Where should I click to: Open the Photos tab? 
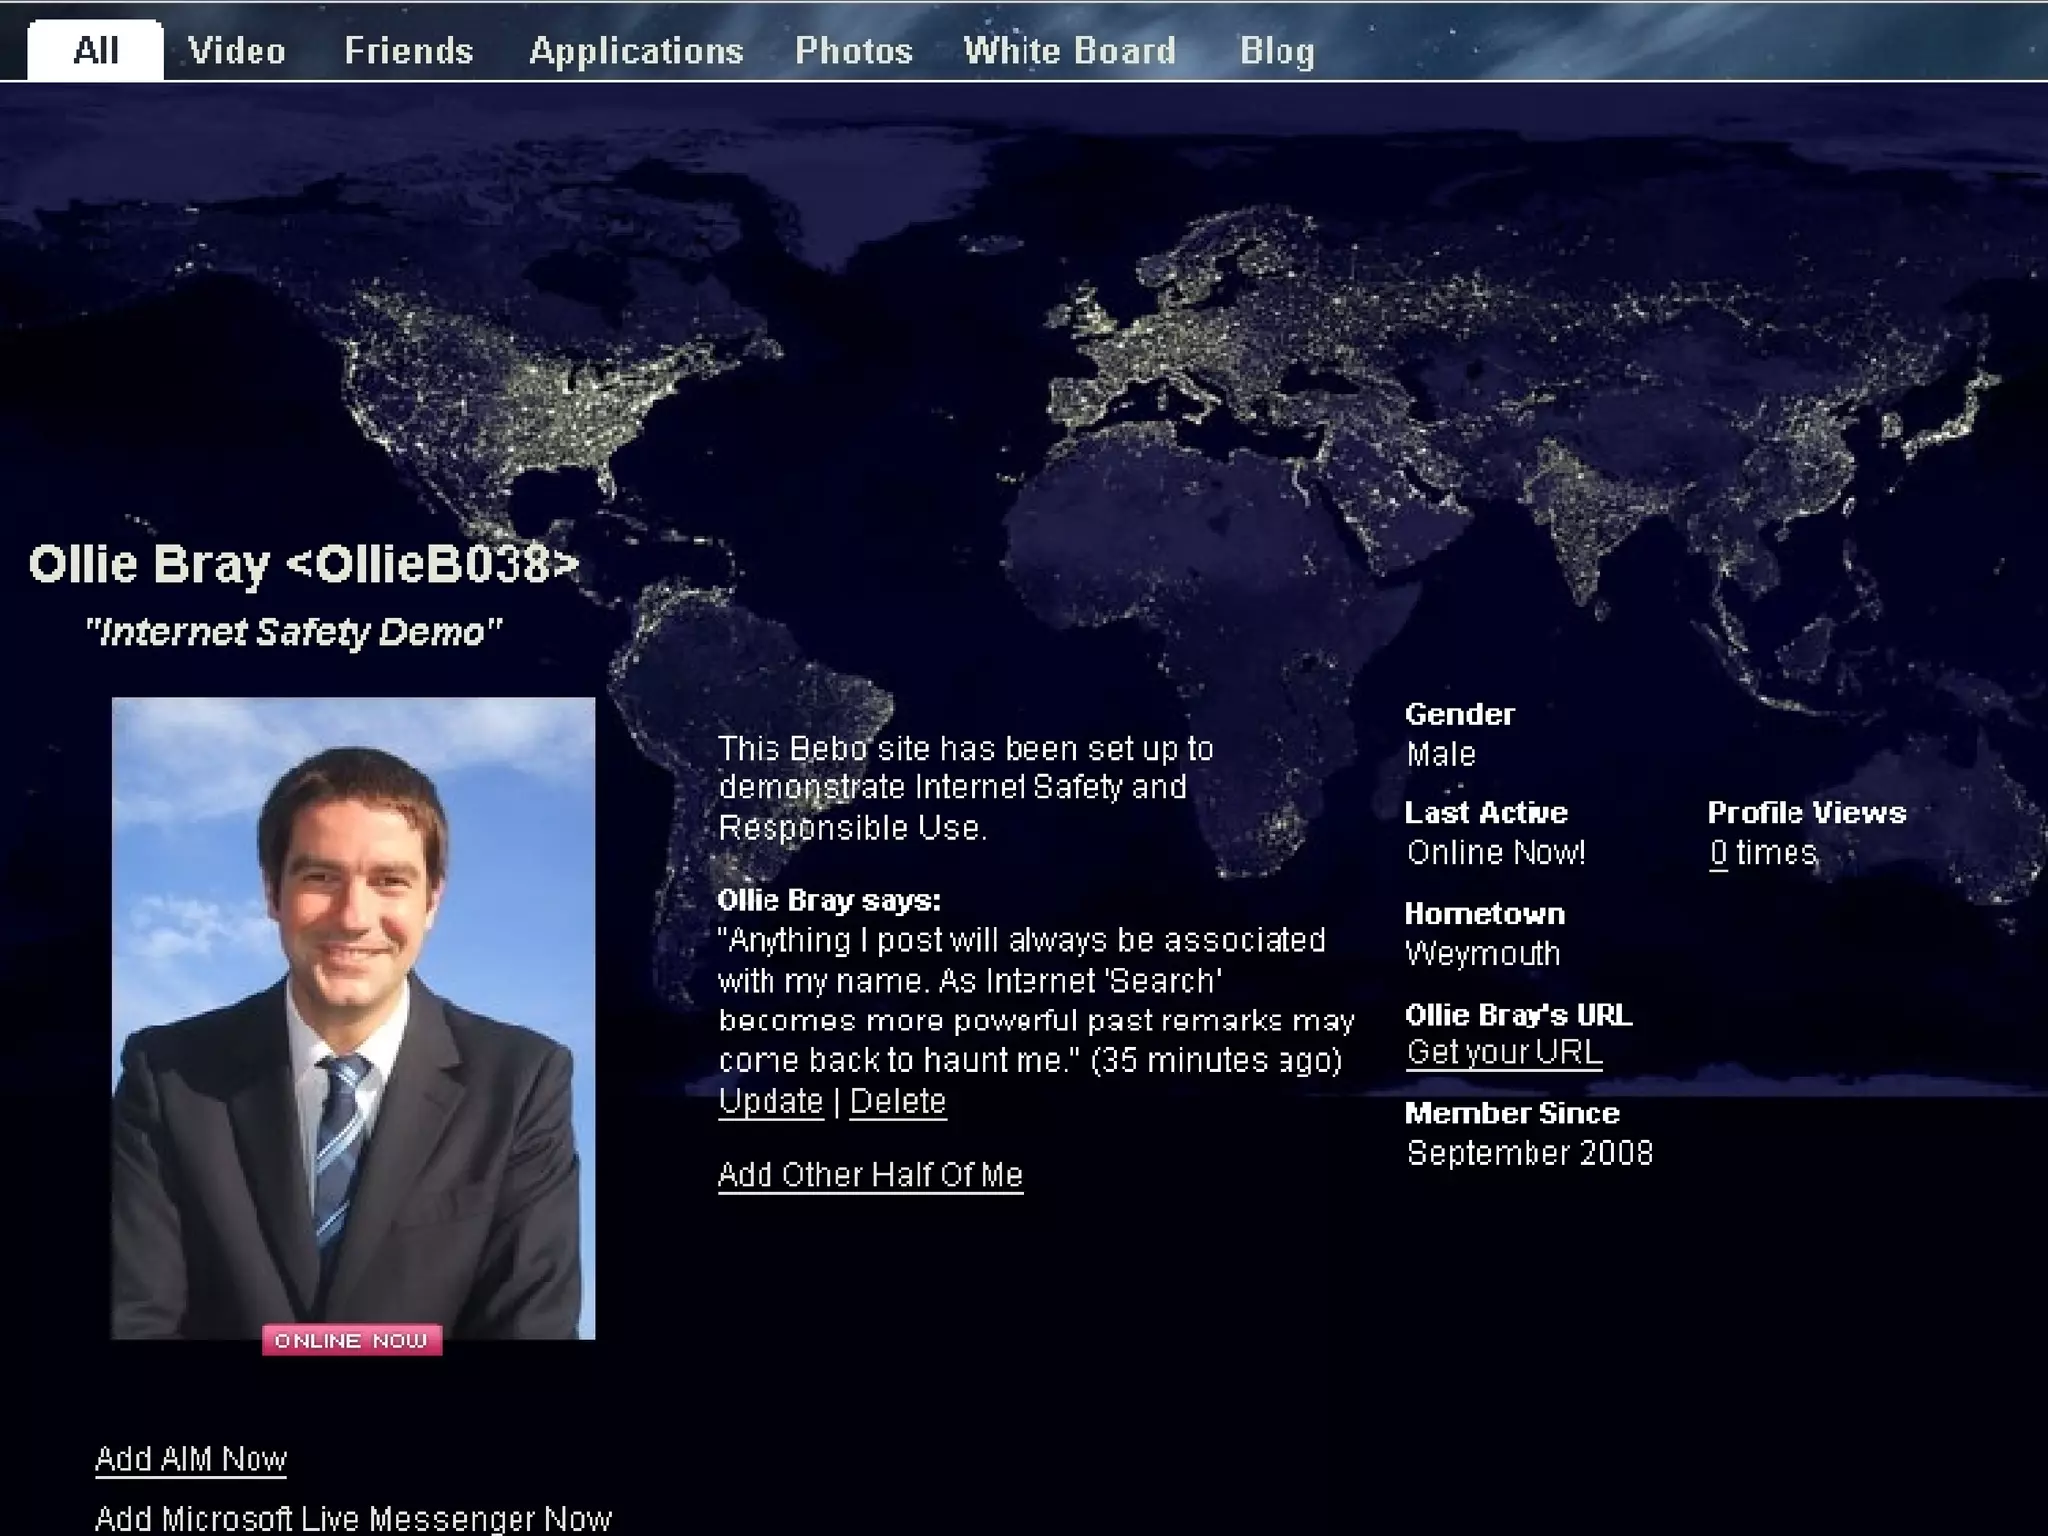(x=853, y=51)
